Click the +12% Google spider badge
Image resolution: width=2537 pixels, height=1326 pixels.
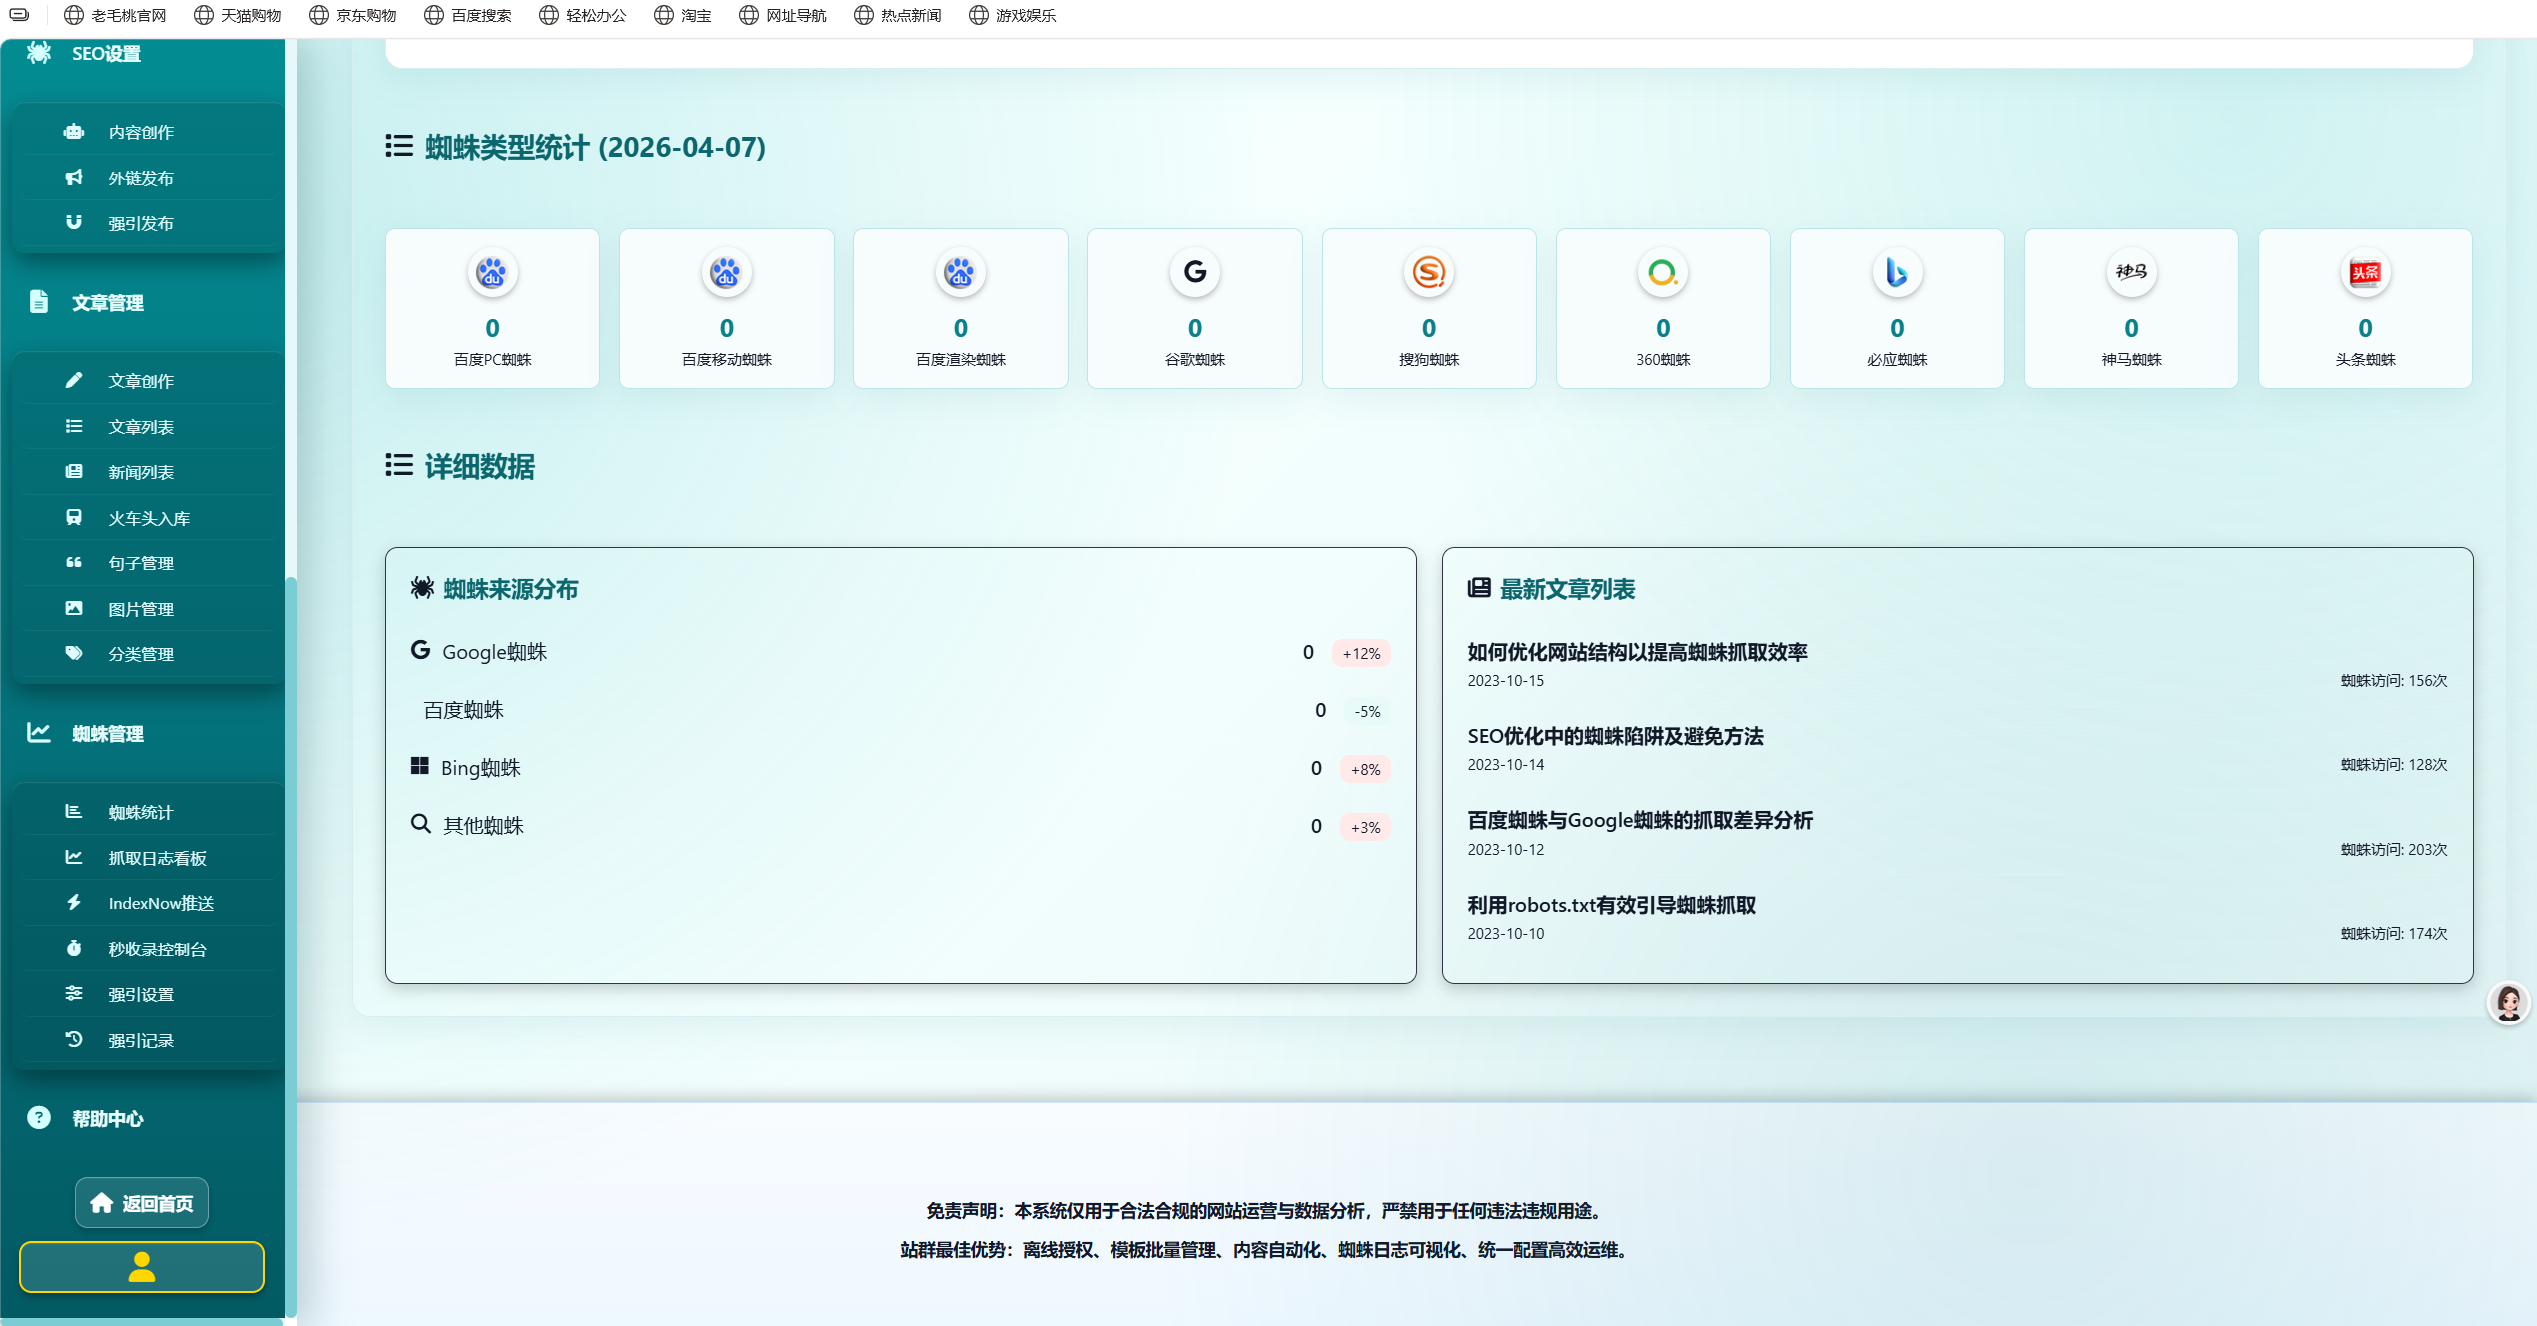pos(1360,654)
